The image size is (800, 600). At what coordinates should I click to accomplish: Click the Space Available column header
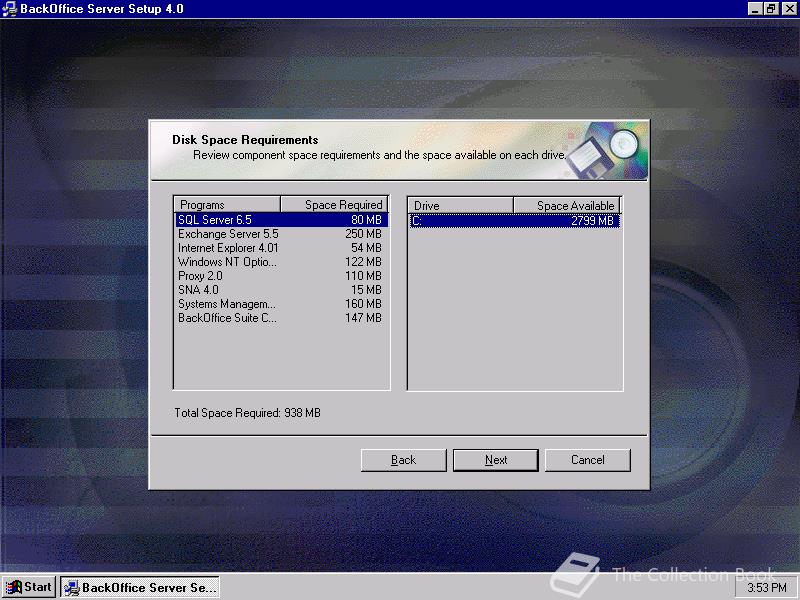coord(567,206)
